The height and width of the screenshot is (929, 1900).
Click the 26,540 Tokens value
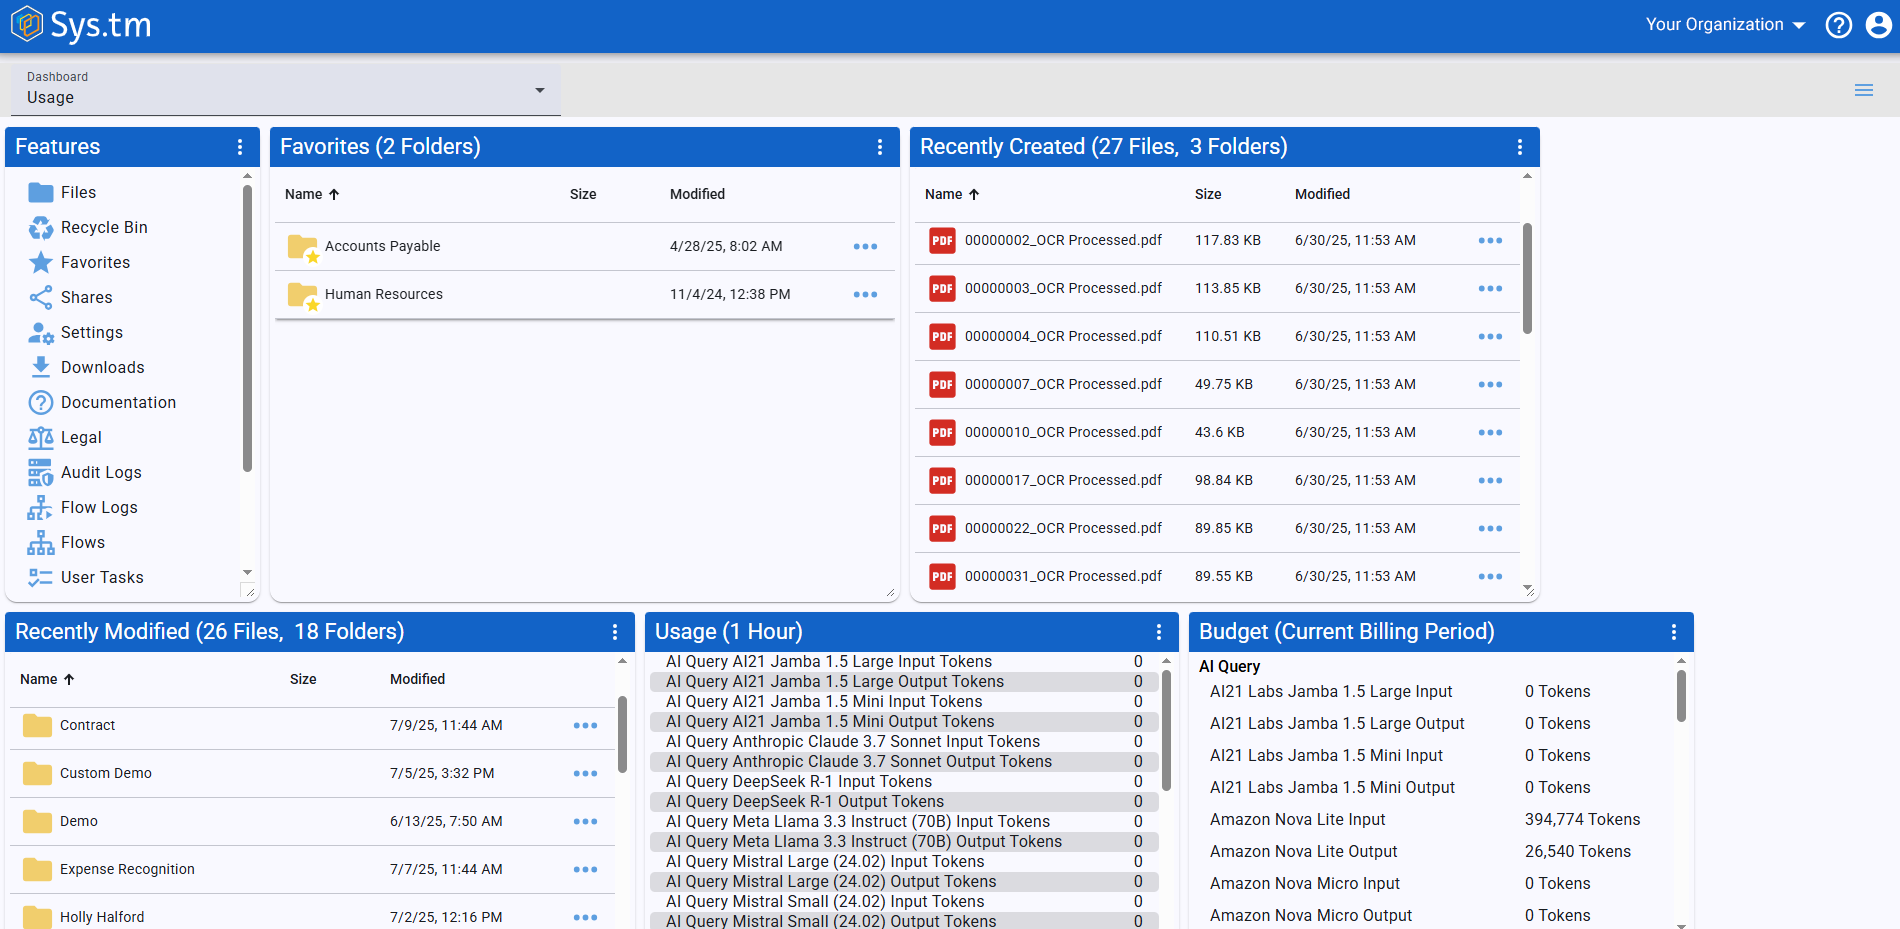(1577, 852)
